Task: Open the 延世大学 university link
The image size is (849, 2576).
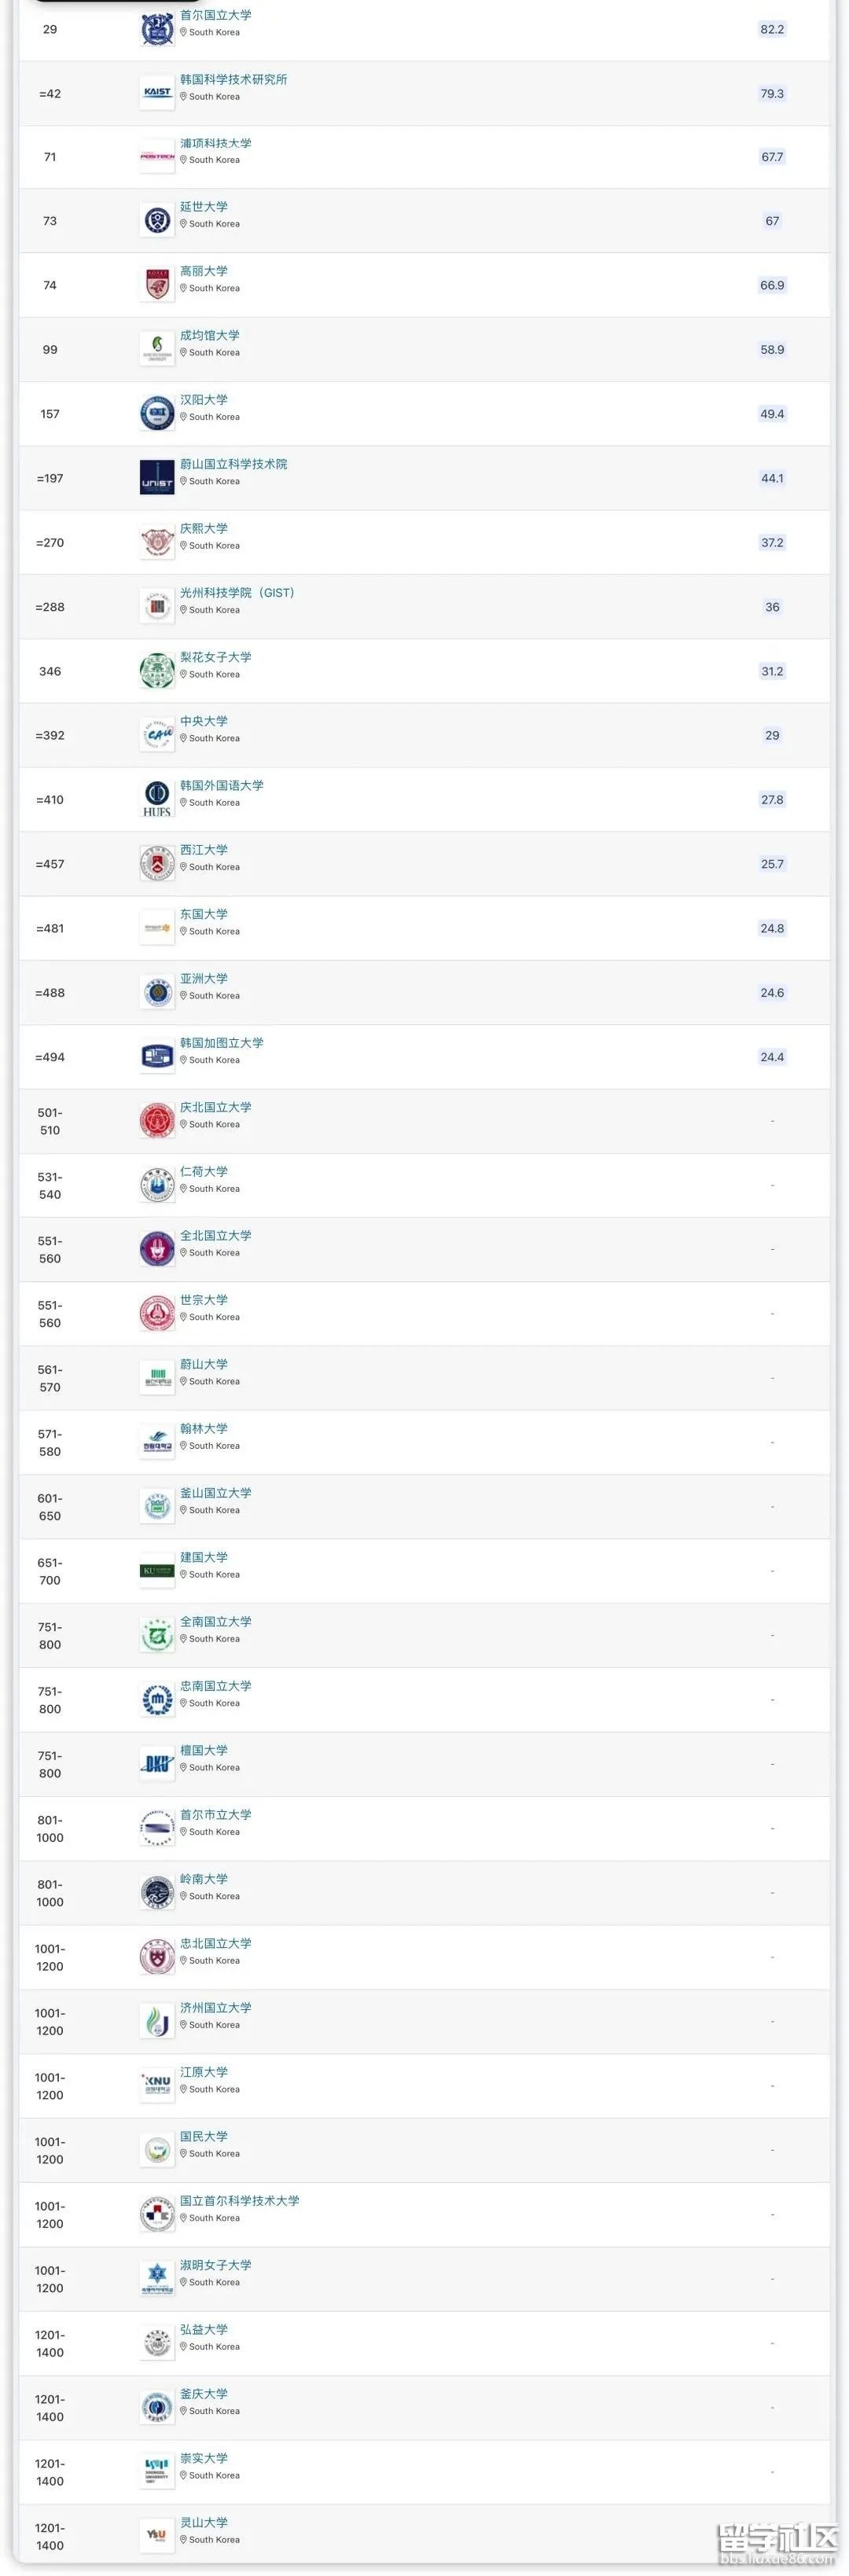Action: pos(203,207)
